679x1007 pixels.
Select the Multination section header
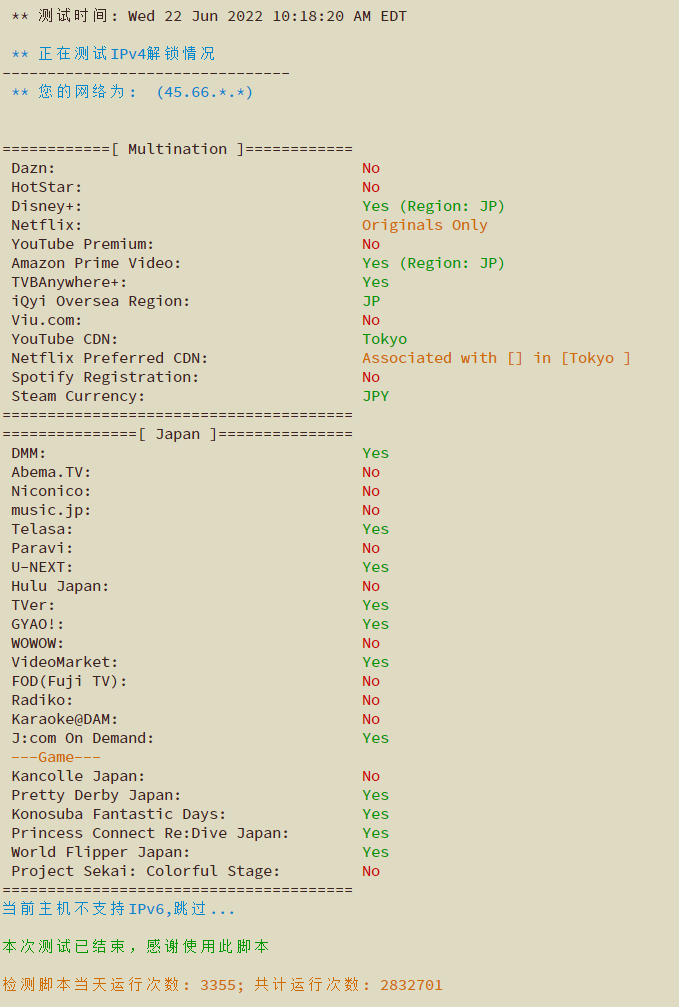point(177,149)
